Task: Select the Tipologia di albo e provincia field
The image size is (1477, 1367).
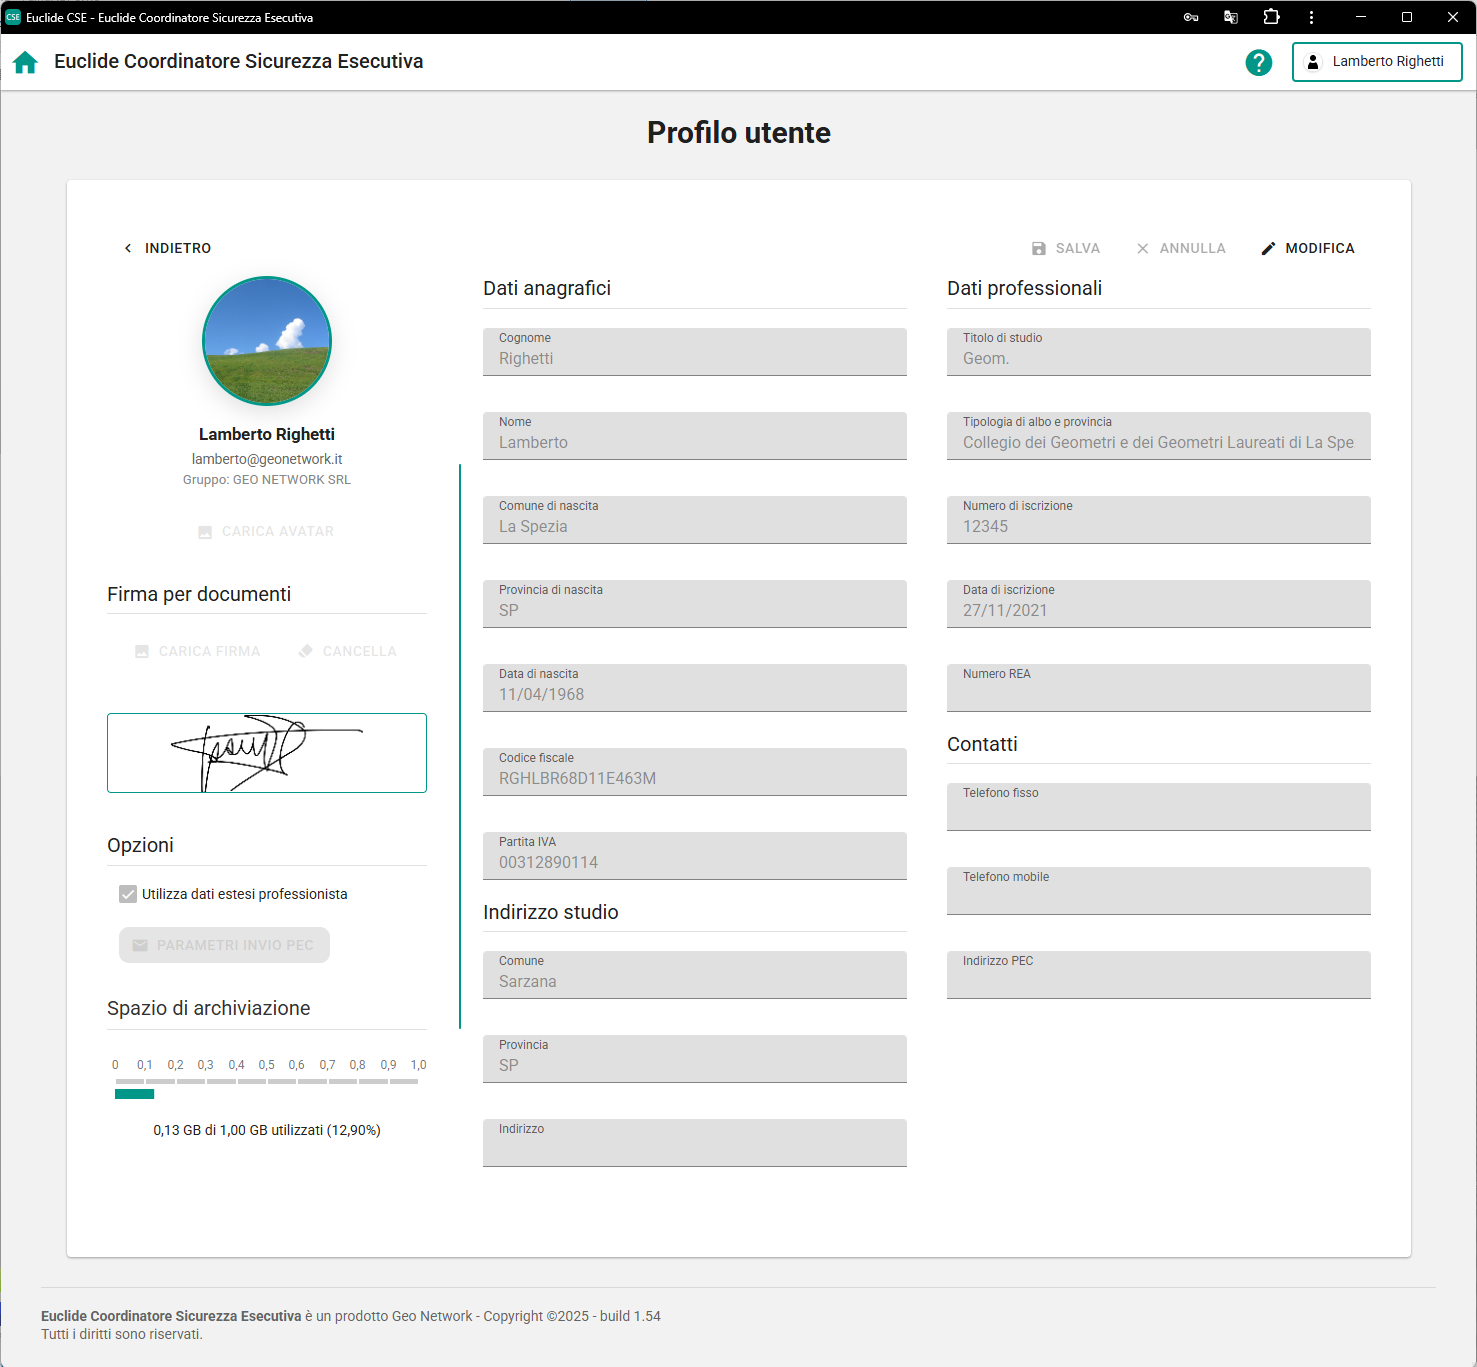Action: (x=1158, y=435)
